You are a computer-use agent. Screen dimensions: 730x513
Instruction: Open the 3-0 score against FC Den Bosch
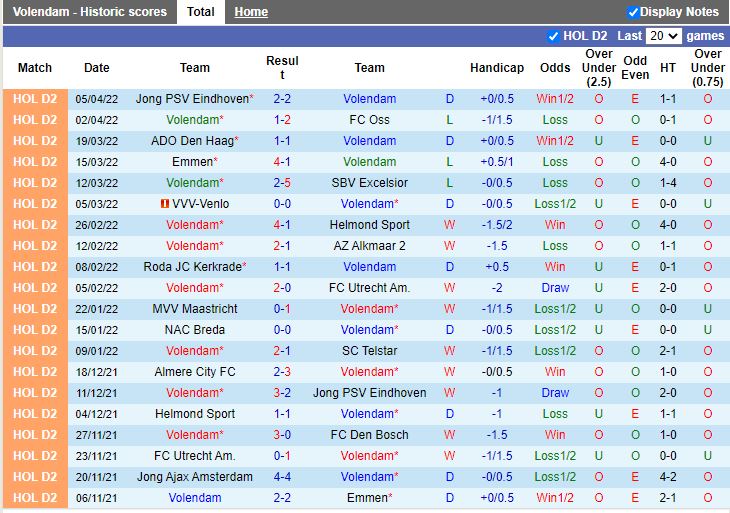[x=282, y=434]
